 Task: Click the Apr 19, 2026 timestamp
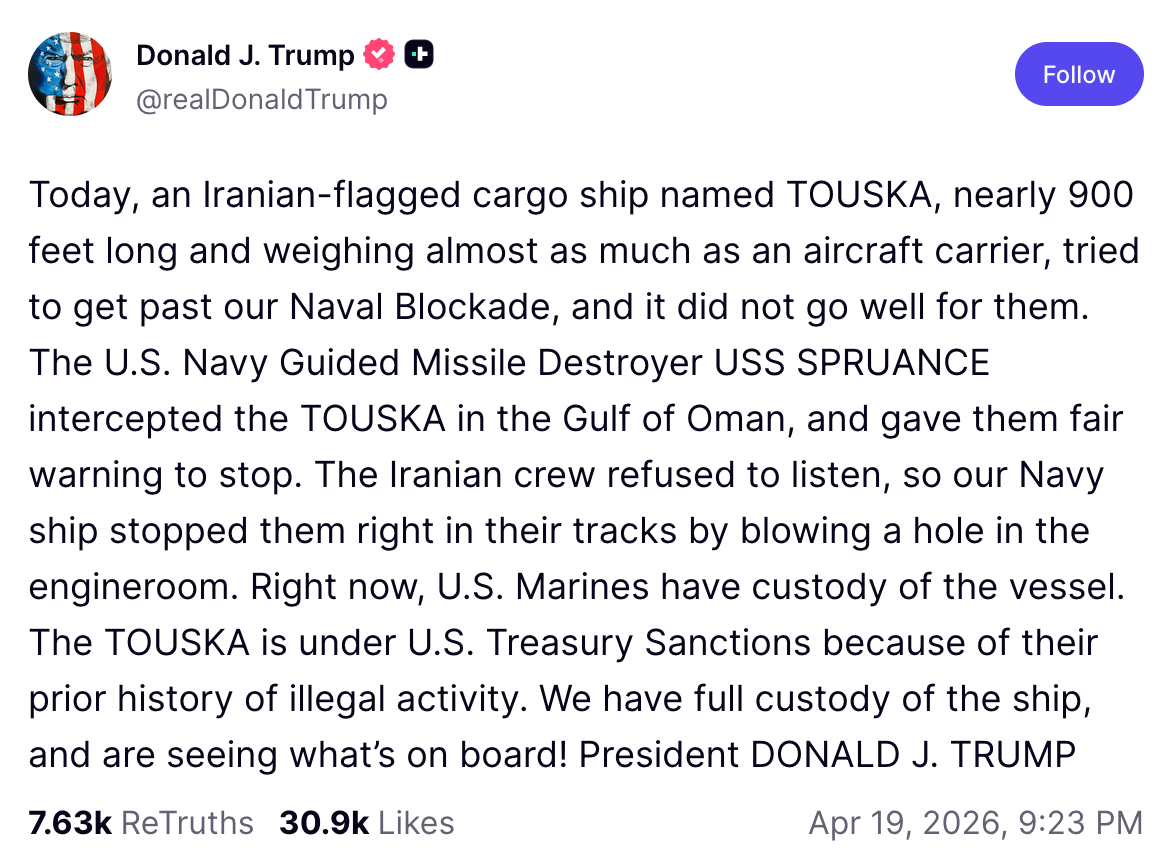tap(975, 823)
